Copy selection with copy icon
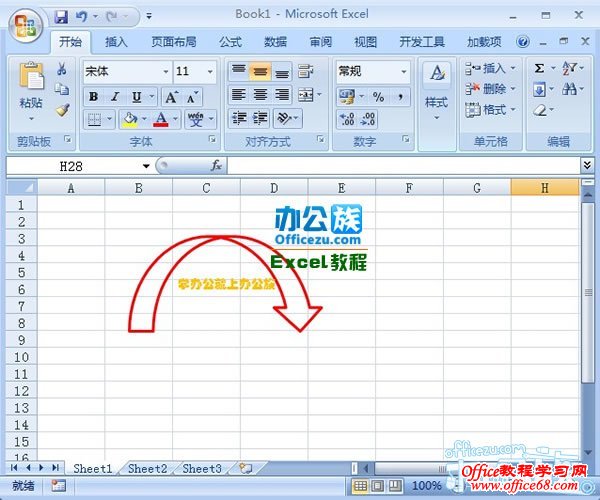The image size is (600, 500). tap(62, 90)
